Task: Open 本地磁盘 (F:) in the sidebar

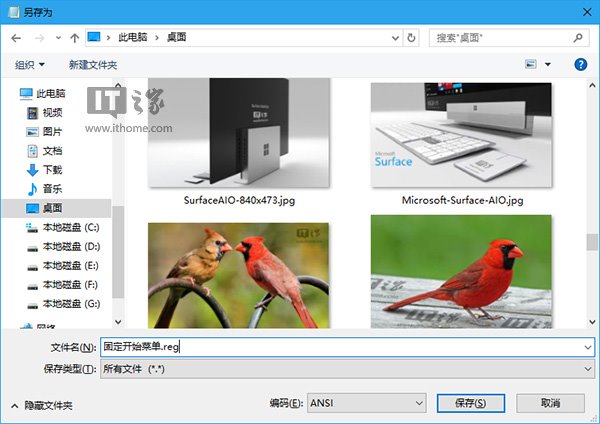Action: (62, 285)
